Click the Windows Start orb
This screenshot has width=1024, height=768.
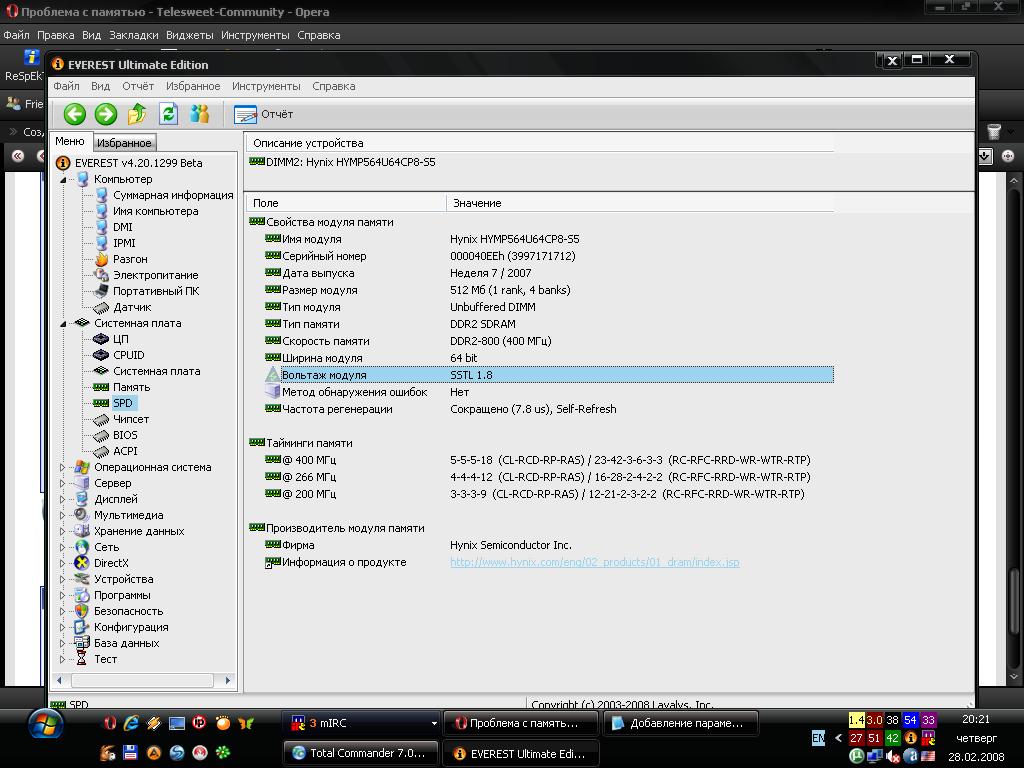(x=47, y=724)
